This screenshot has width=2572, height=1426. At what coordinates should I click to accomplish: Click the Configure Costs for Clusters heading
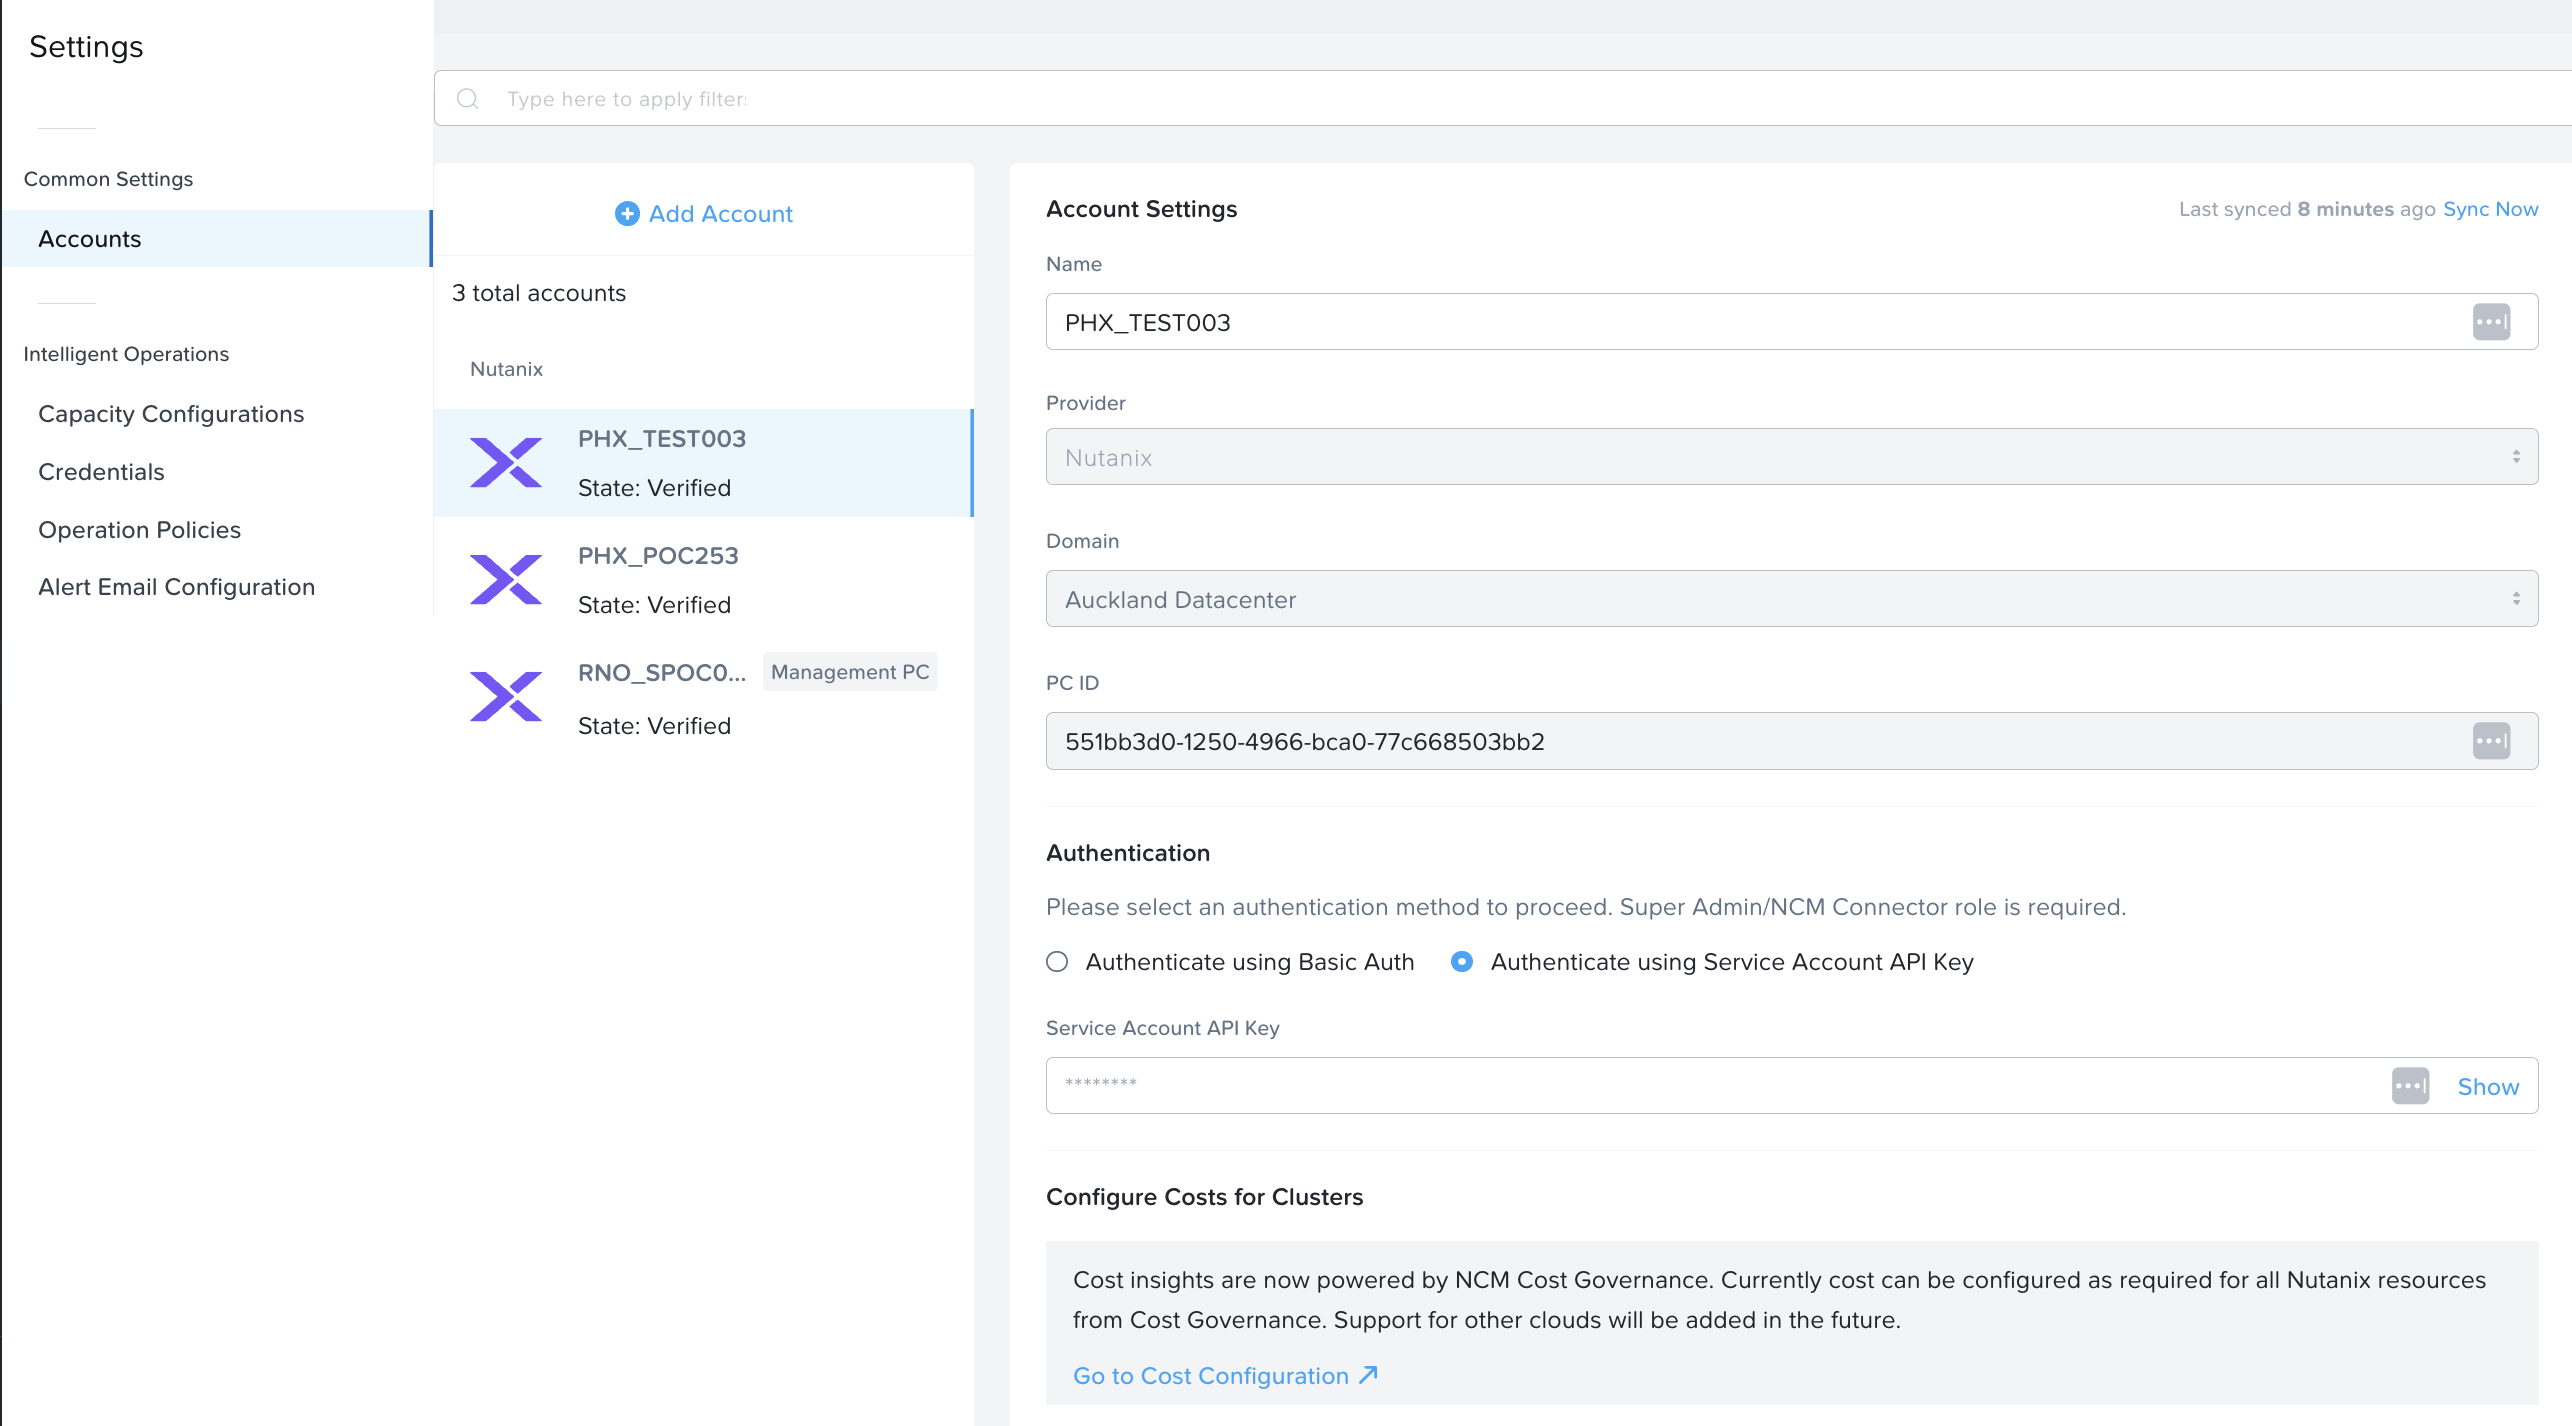click(x=1205, y=1197)
